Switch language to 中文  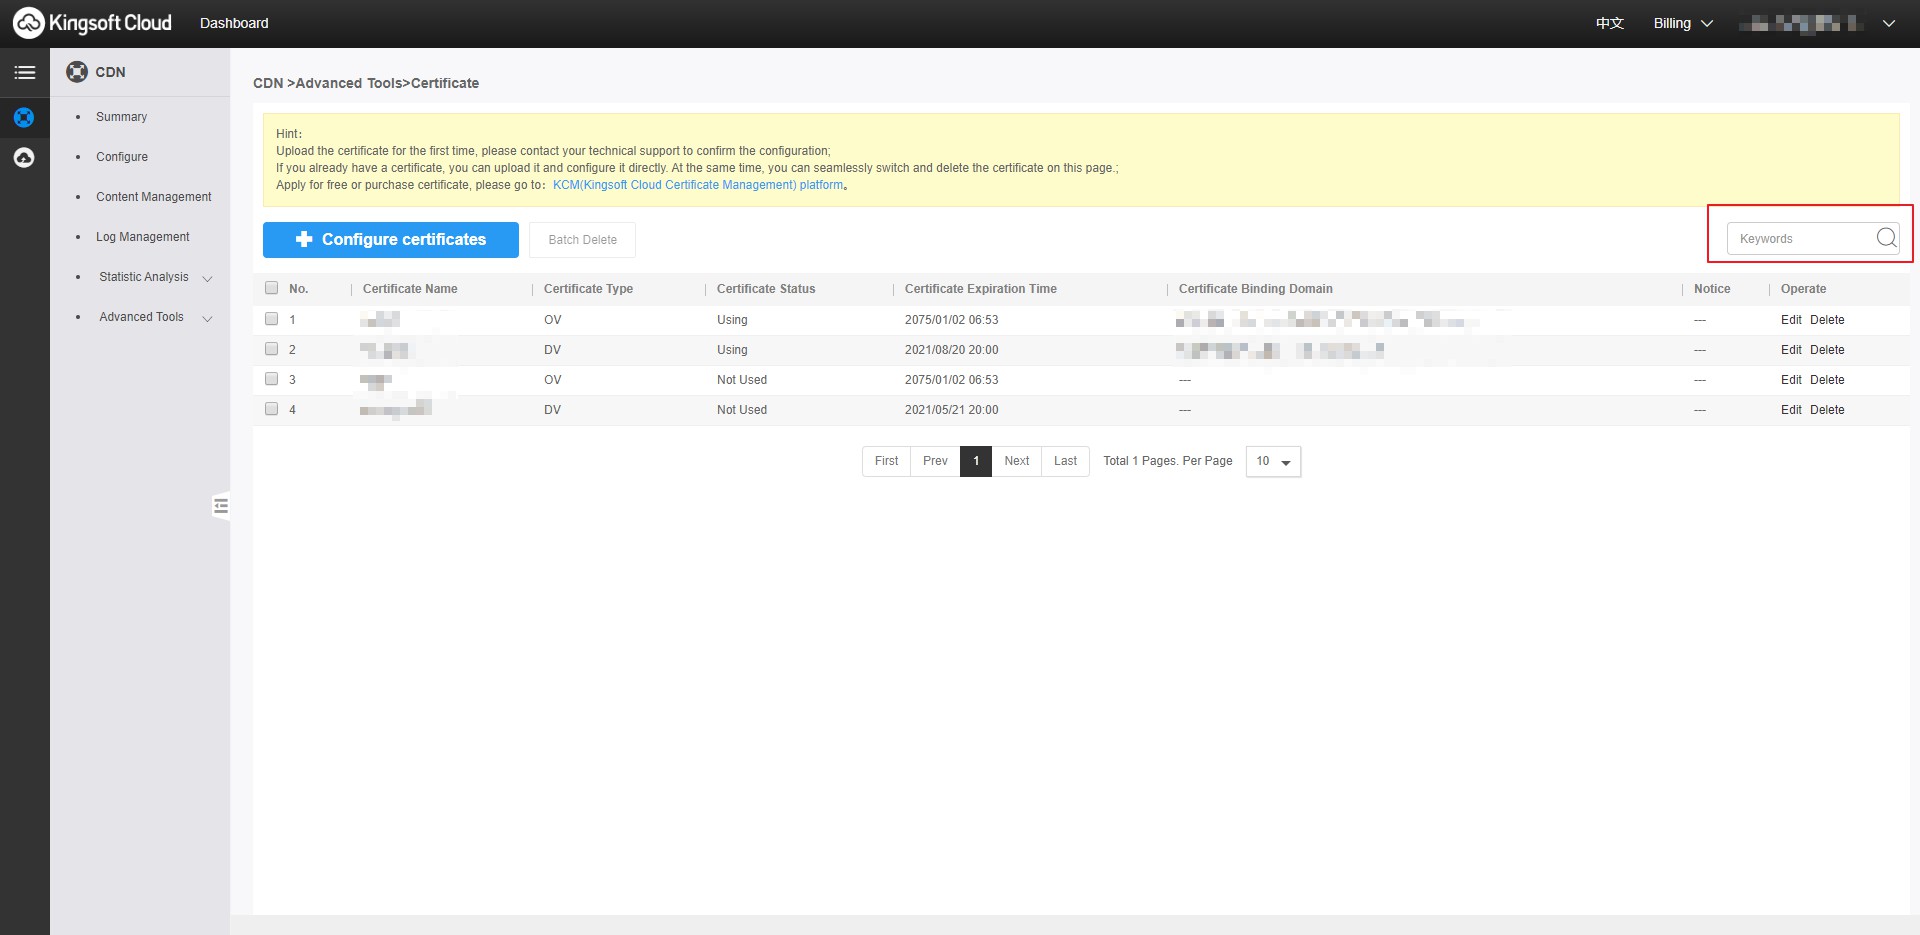(x=1610, y=23)
